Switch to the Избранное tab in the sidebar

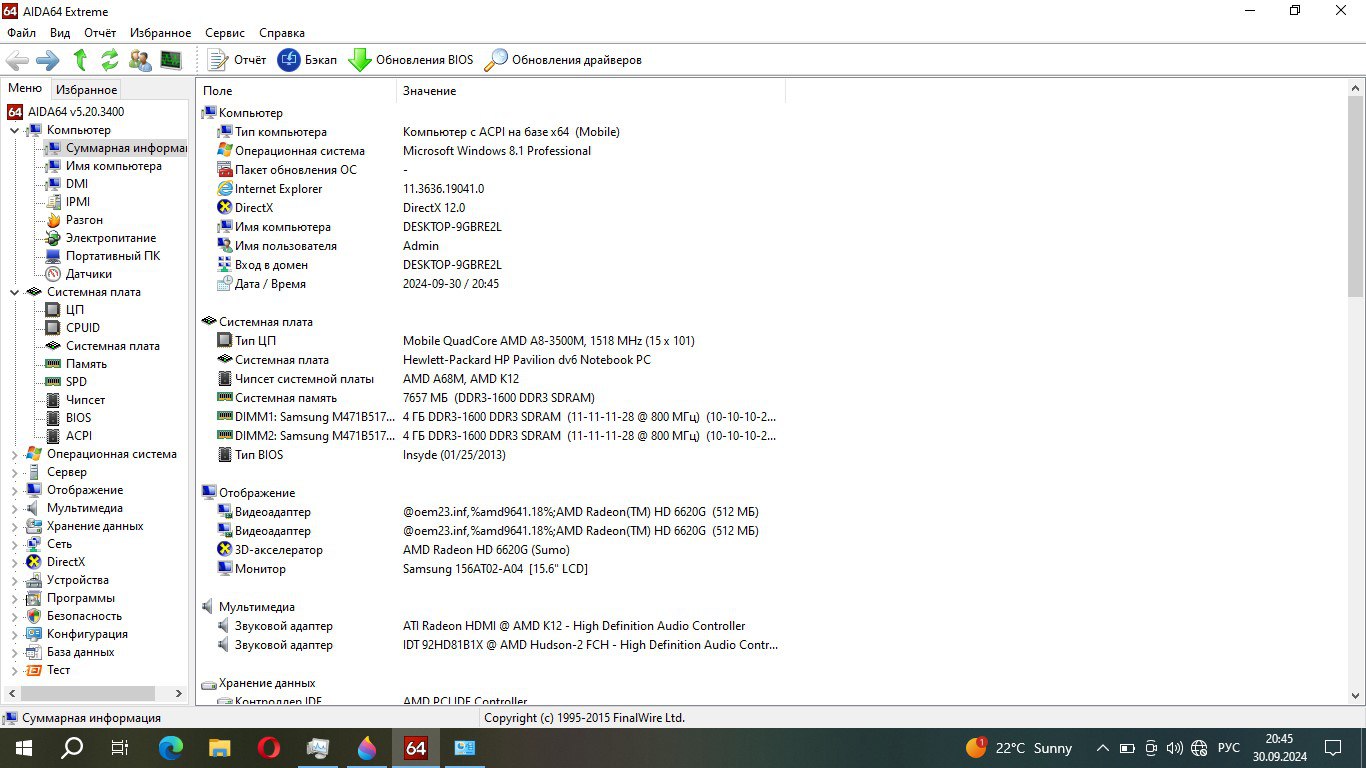86,90
